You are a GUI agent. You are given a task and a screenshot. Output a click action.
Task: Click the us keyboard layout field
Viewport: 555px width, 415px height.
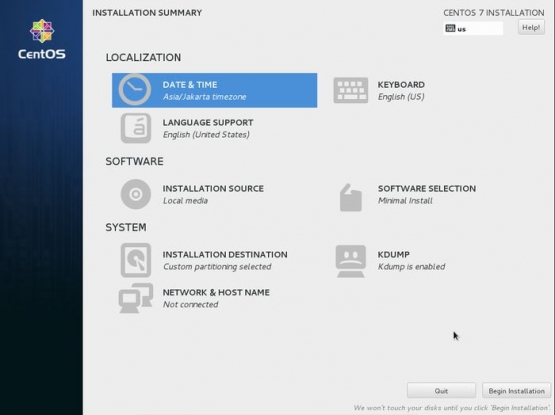click(473, 28)
